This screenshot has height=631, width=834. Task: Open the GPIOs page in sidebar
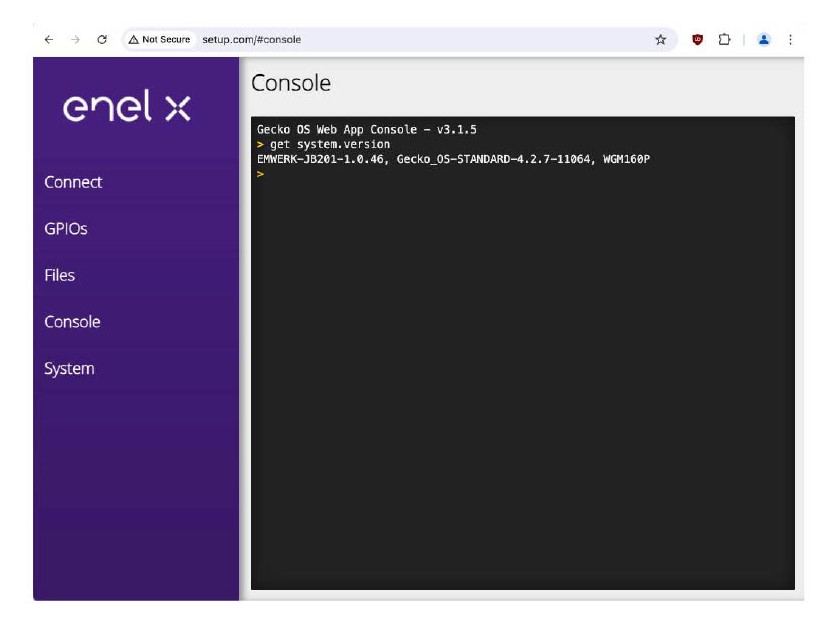click(x=66, y=229)
